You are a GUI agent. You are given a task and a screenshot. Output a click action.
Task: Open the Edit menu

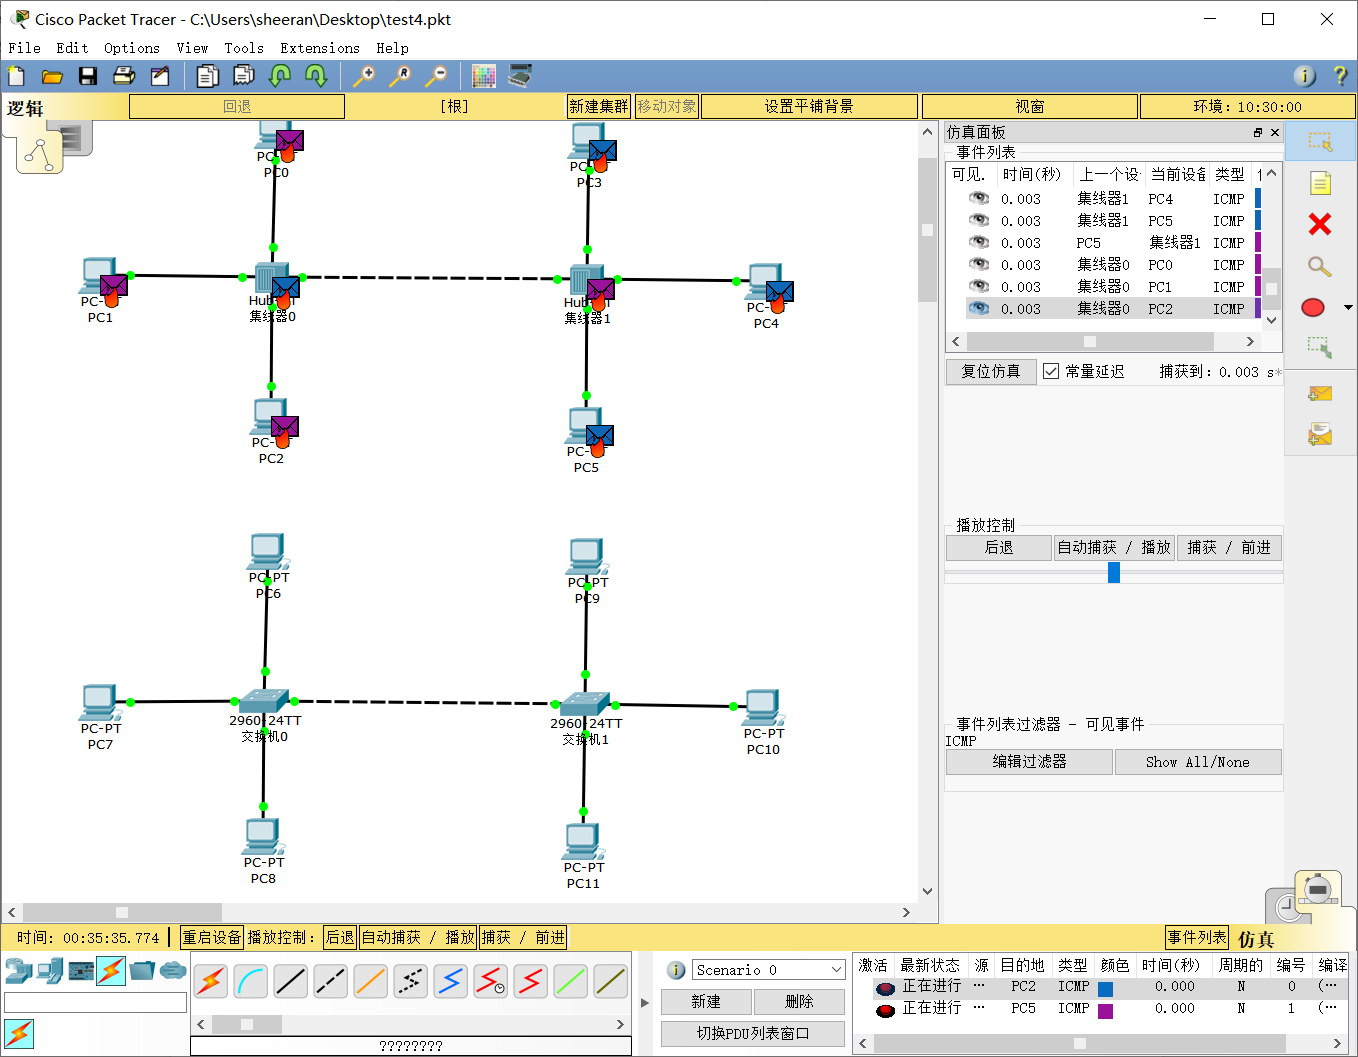72,48
